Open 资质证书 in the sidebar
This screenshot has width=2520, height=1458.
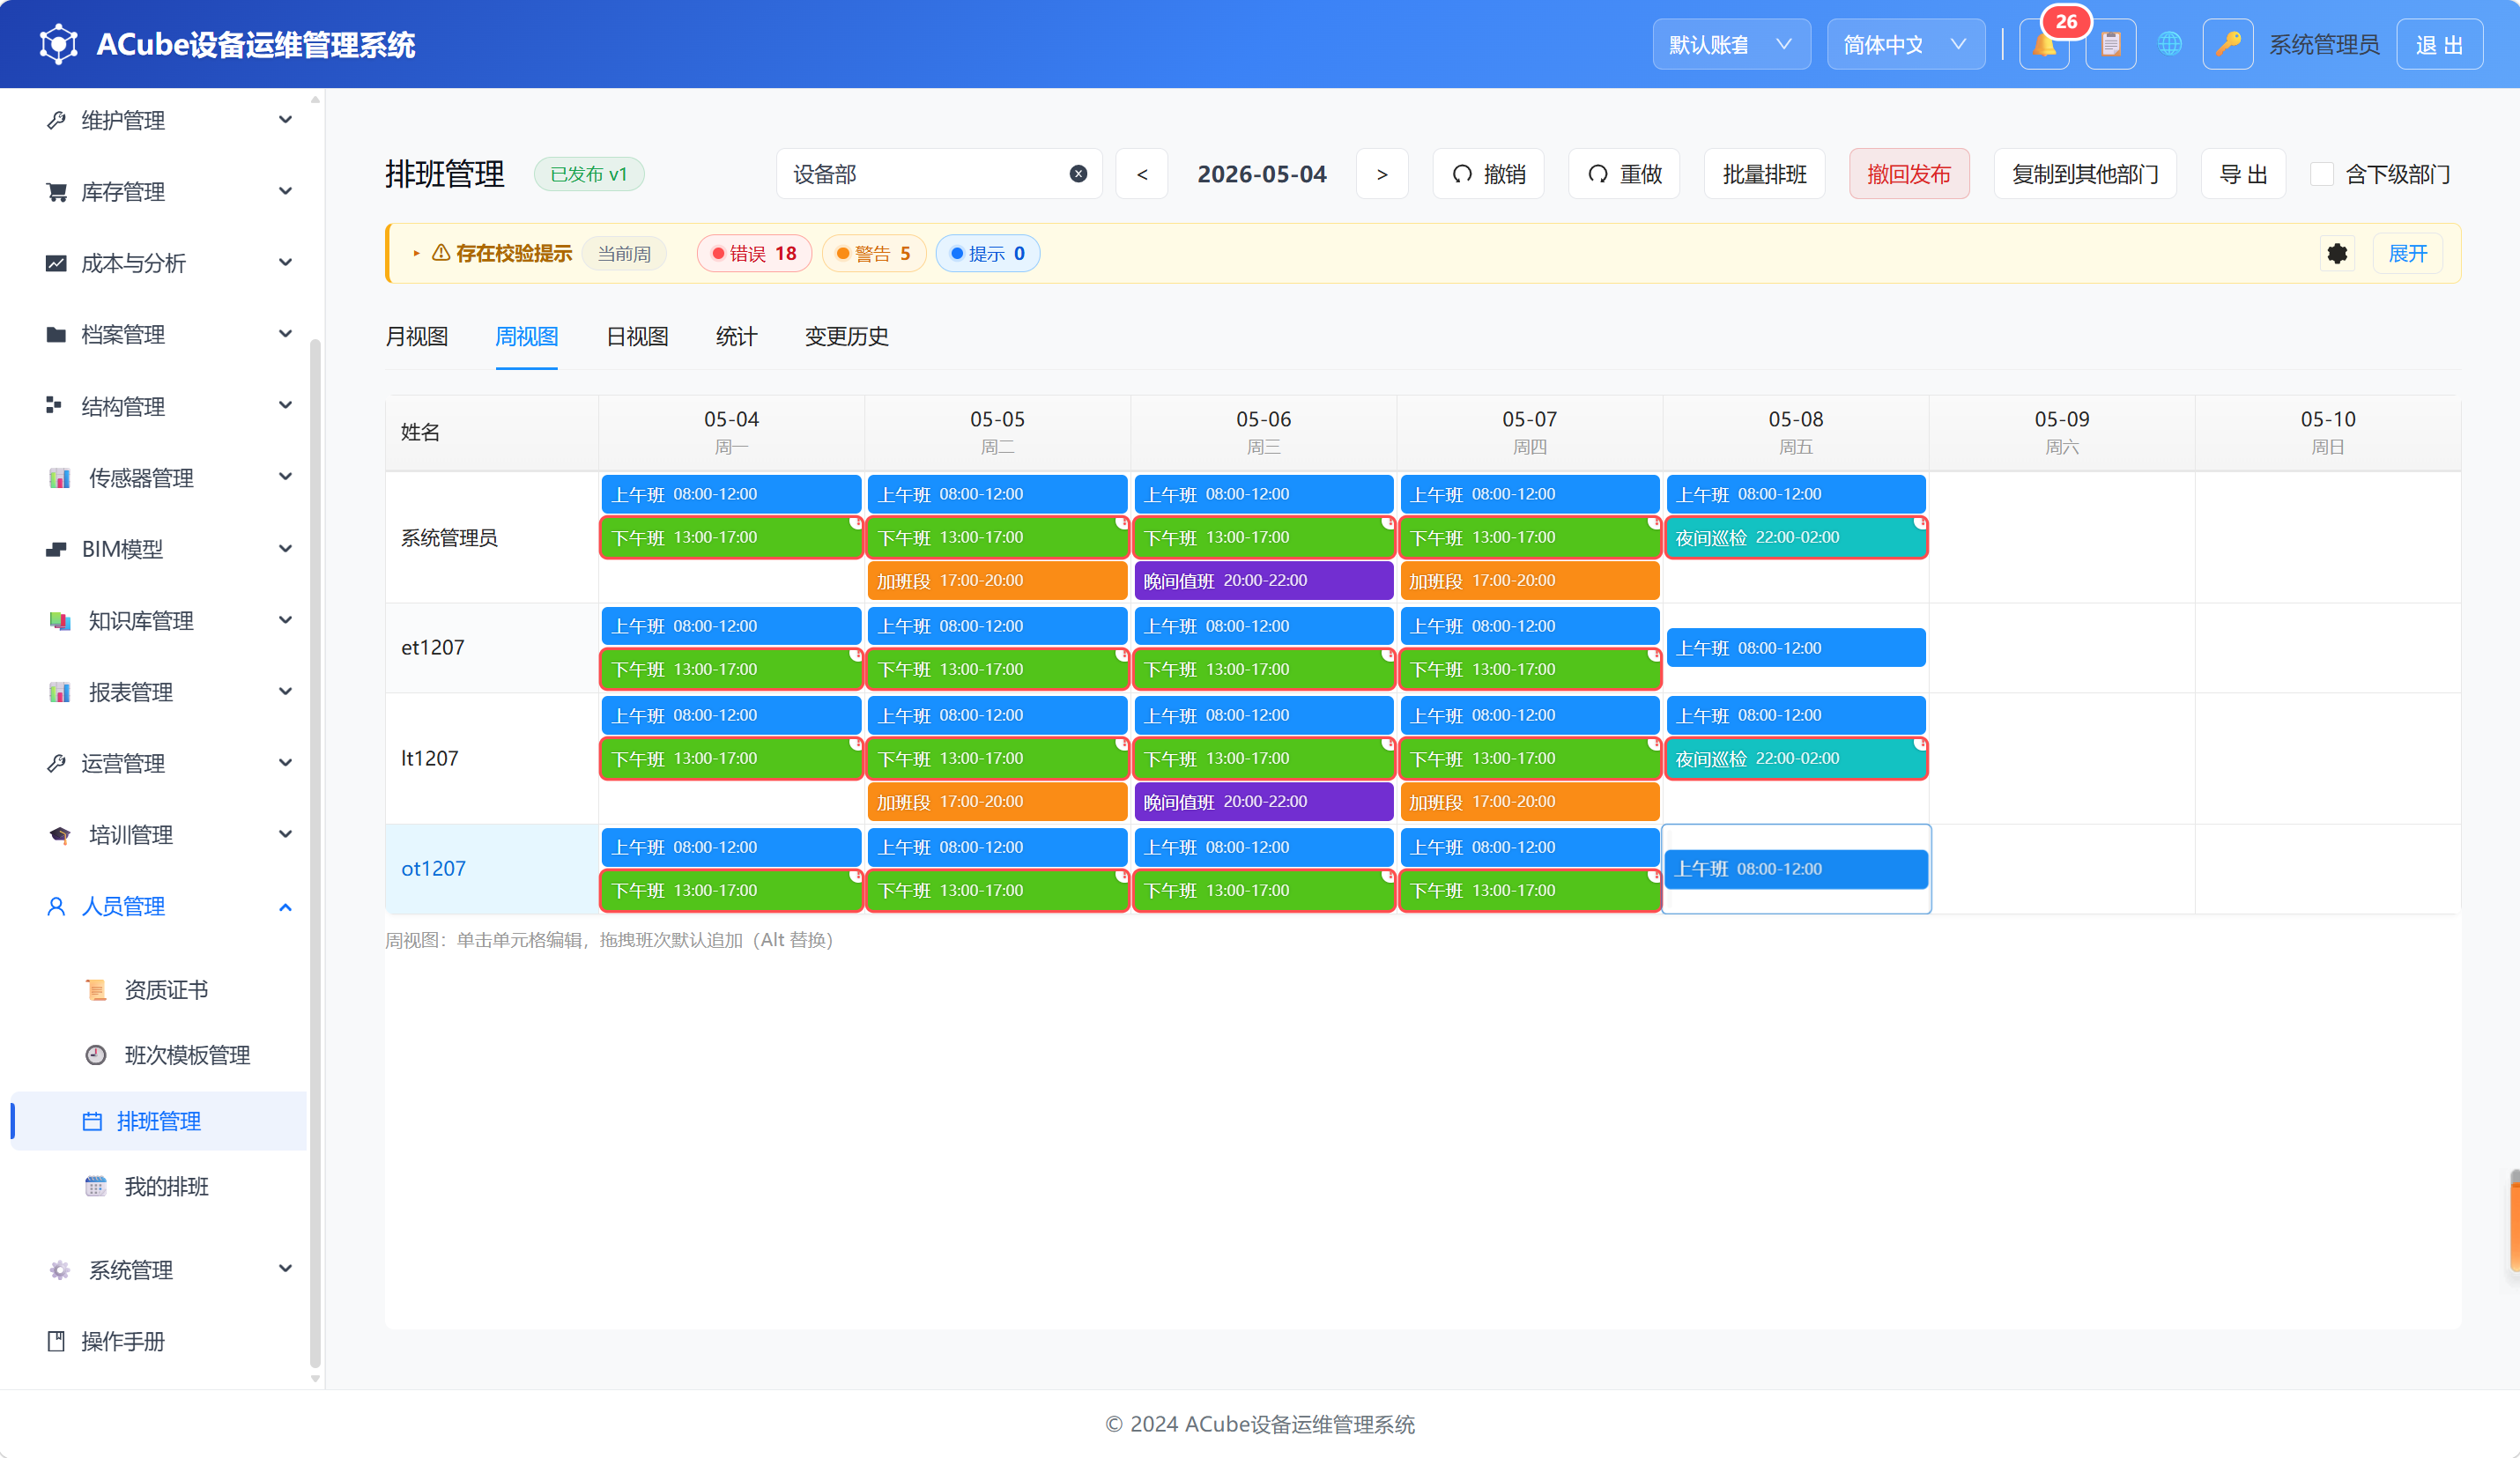(x=166, y=990)
